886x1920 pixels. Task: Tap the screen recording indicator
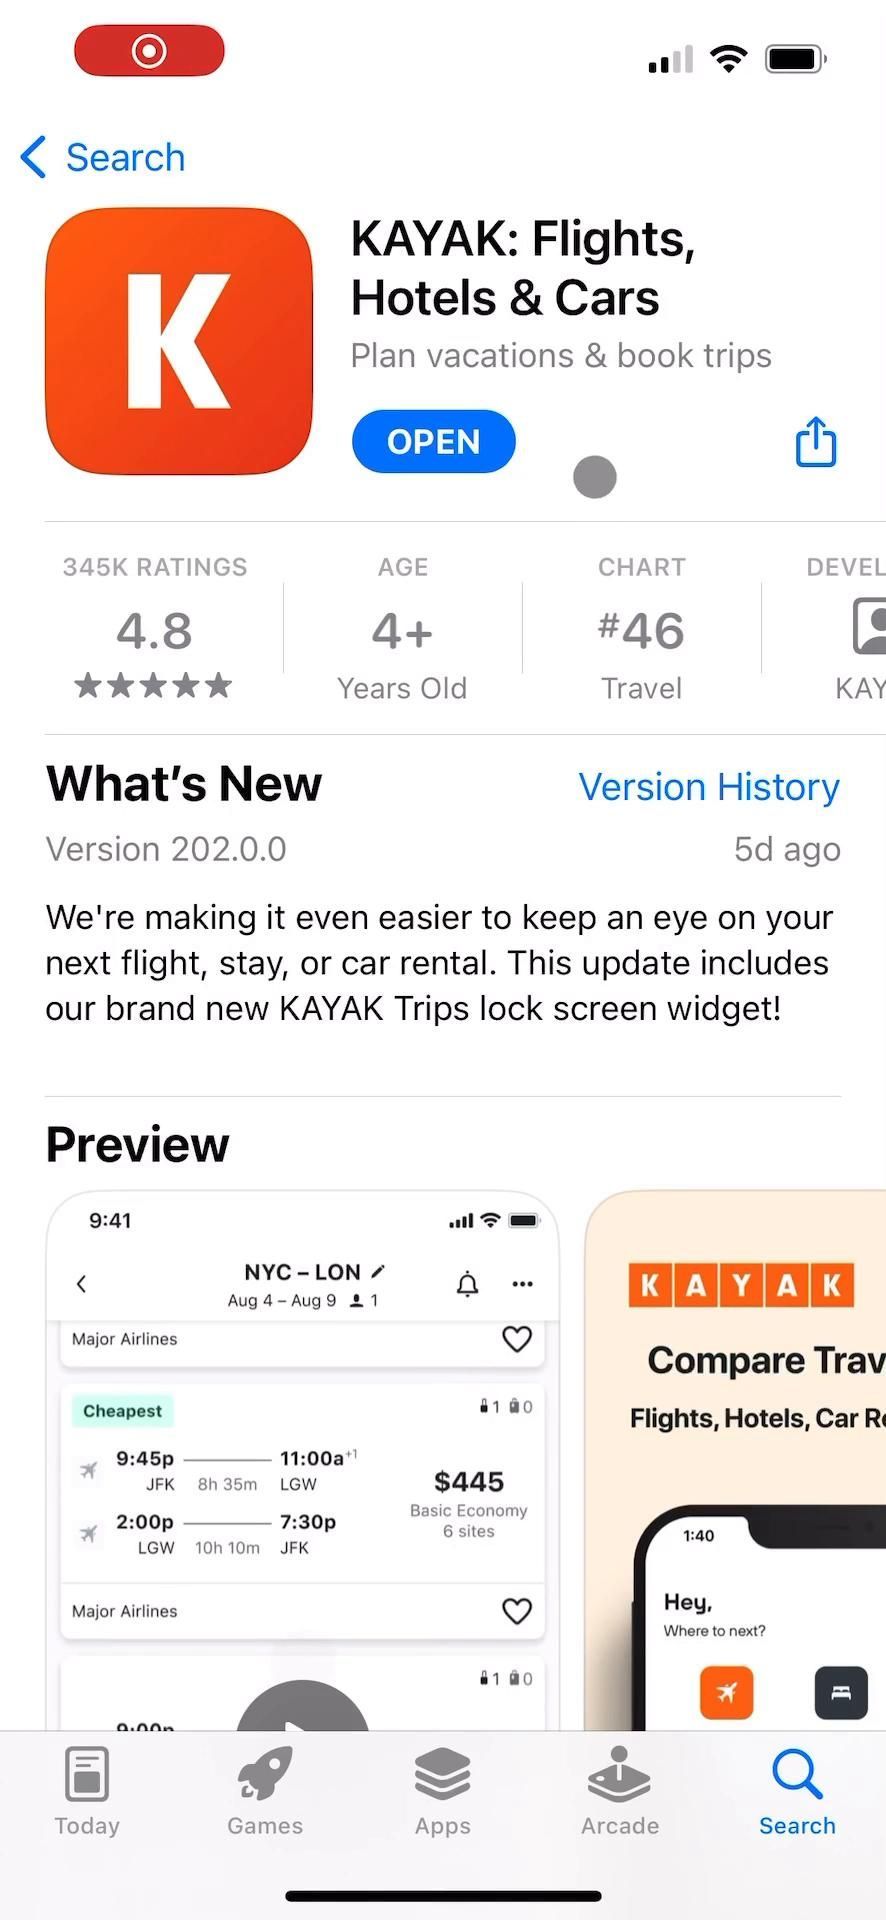(x=149, y=51)
